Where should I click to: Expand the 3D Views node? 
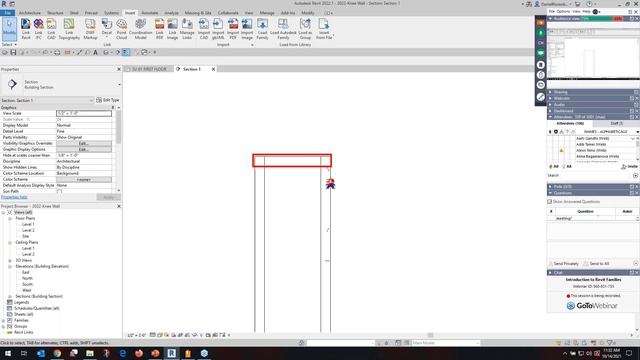coord(10,260)
